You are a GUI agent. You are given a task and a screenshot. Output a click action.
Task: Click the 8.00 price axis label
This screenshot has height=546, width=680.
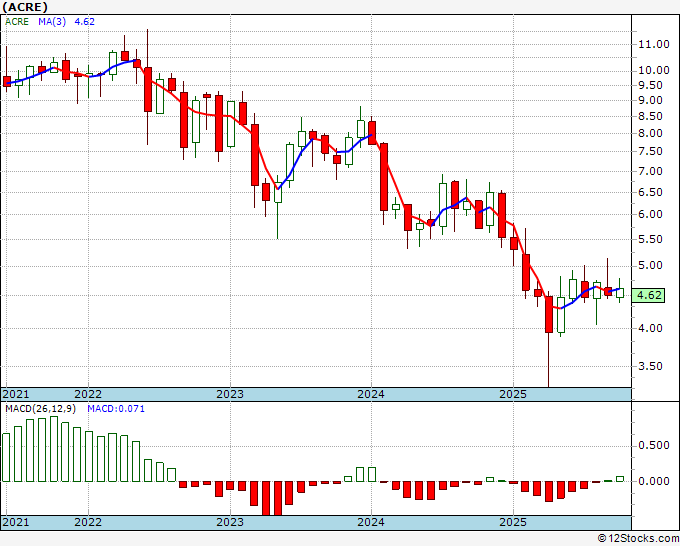point(650,133)
